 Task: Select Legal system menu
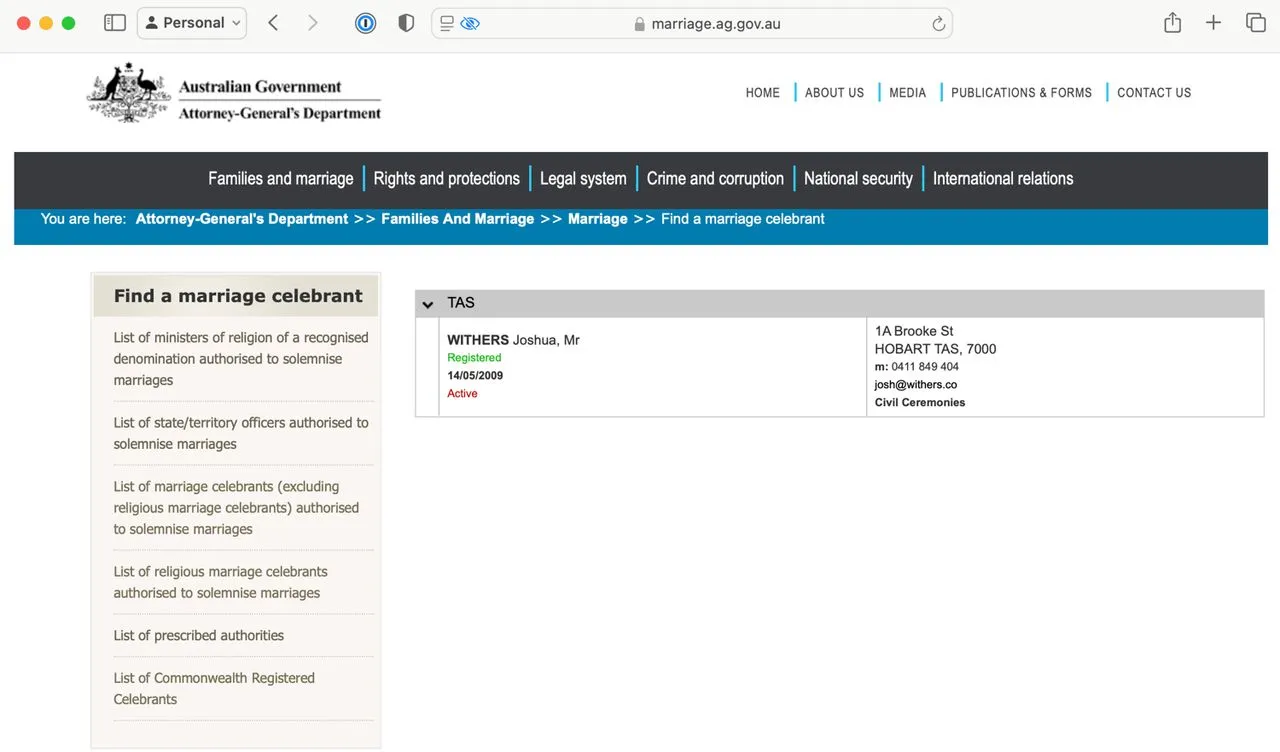(583, 178)
